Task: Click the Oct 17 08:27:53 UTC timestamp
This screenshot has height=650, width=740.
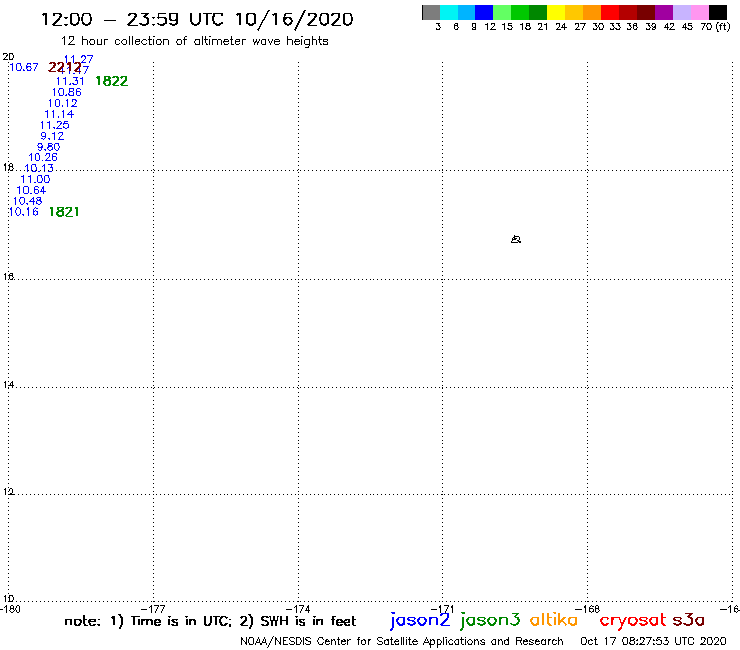Action: click(x=653, y=641)
